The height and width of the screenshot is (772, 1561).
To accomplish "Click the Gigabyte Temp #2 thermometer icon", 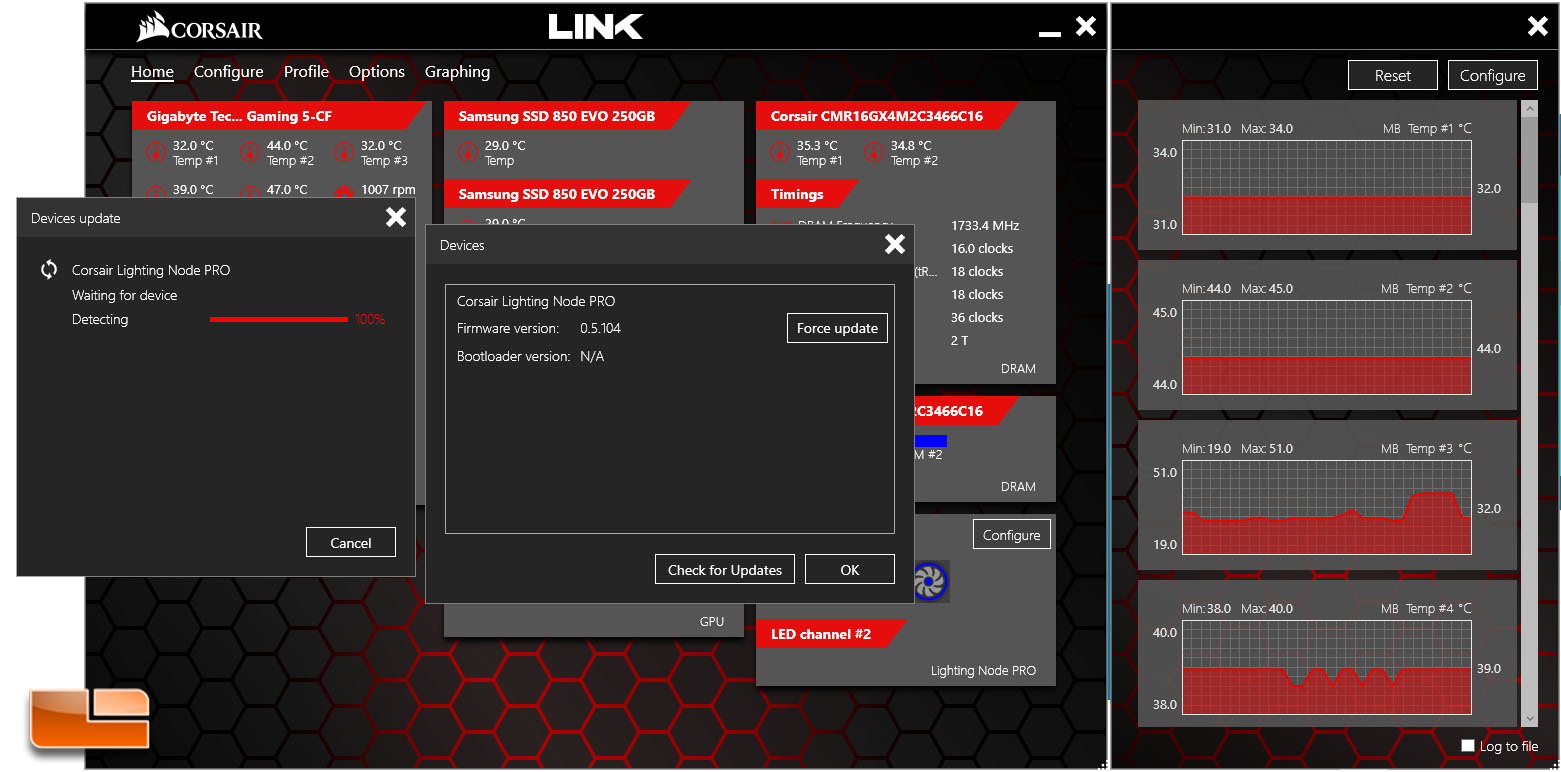I will tap(250, 153).
